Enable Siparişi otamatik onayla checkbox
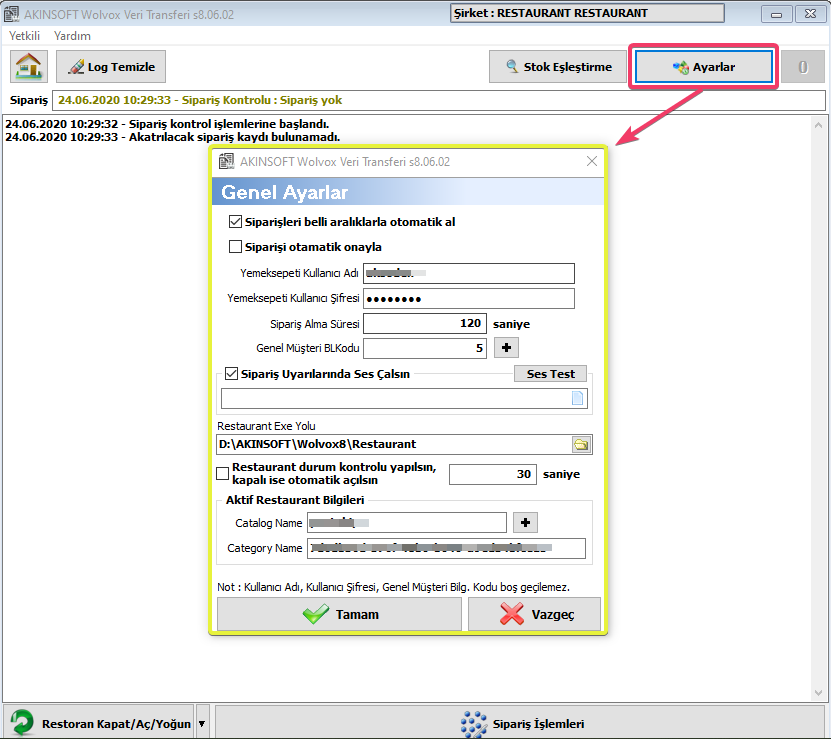 tap(235, 247)
